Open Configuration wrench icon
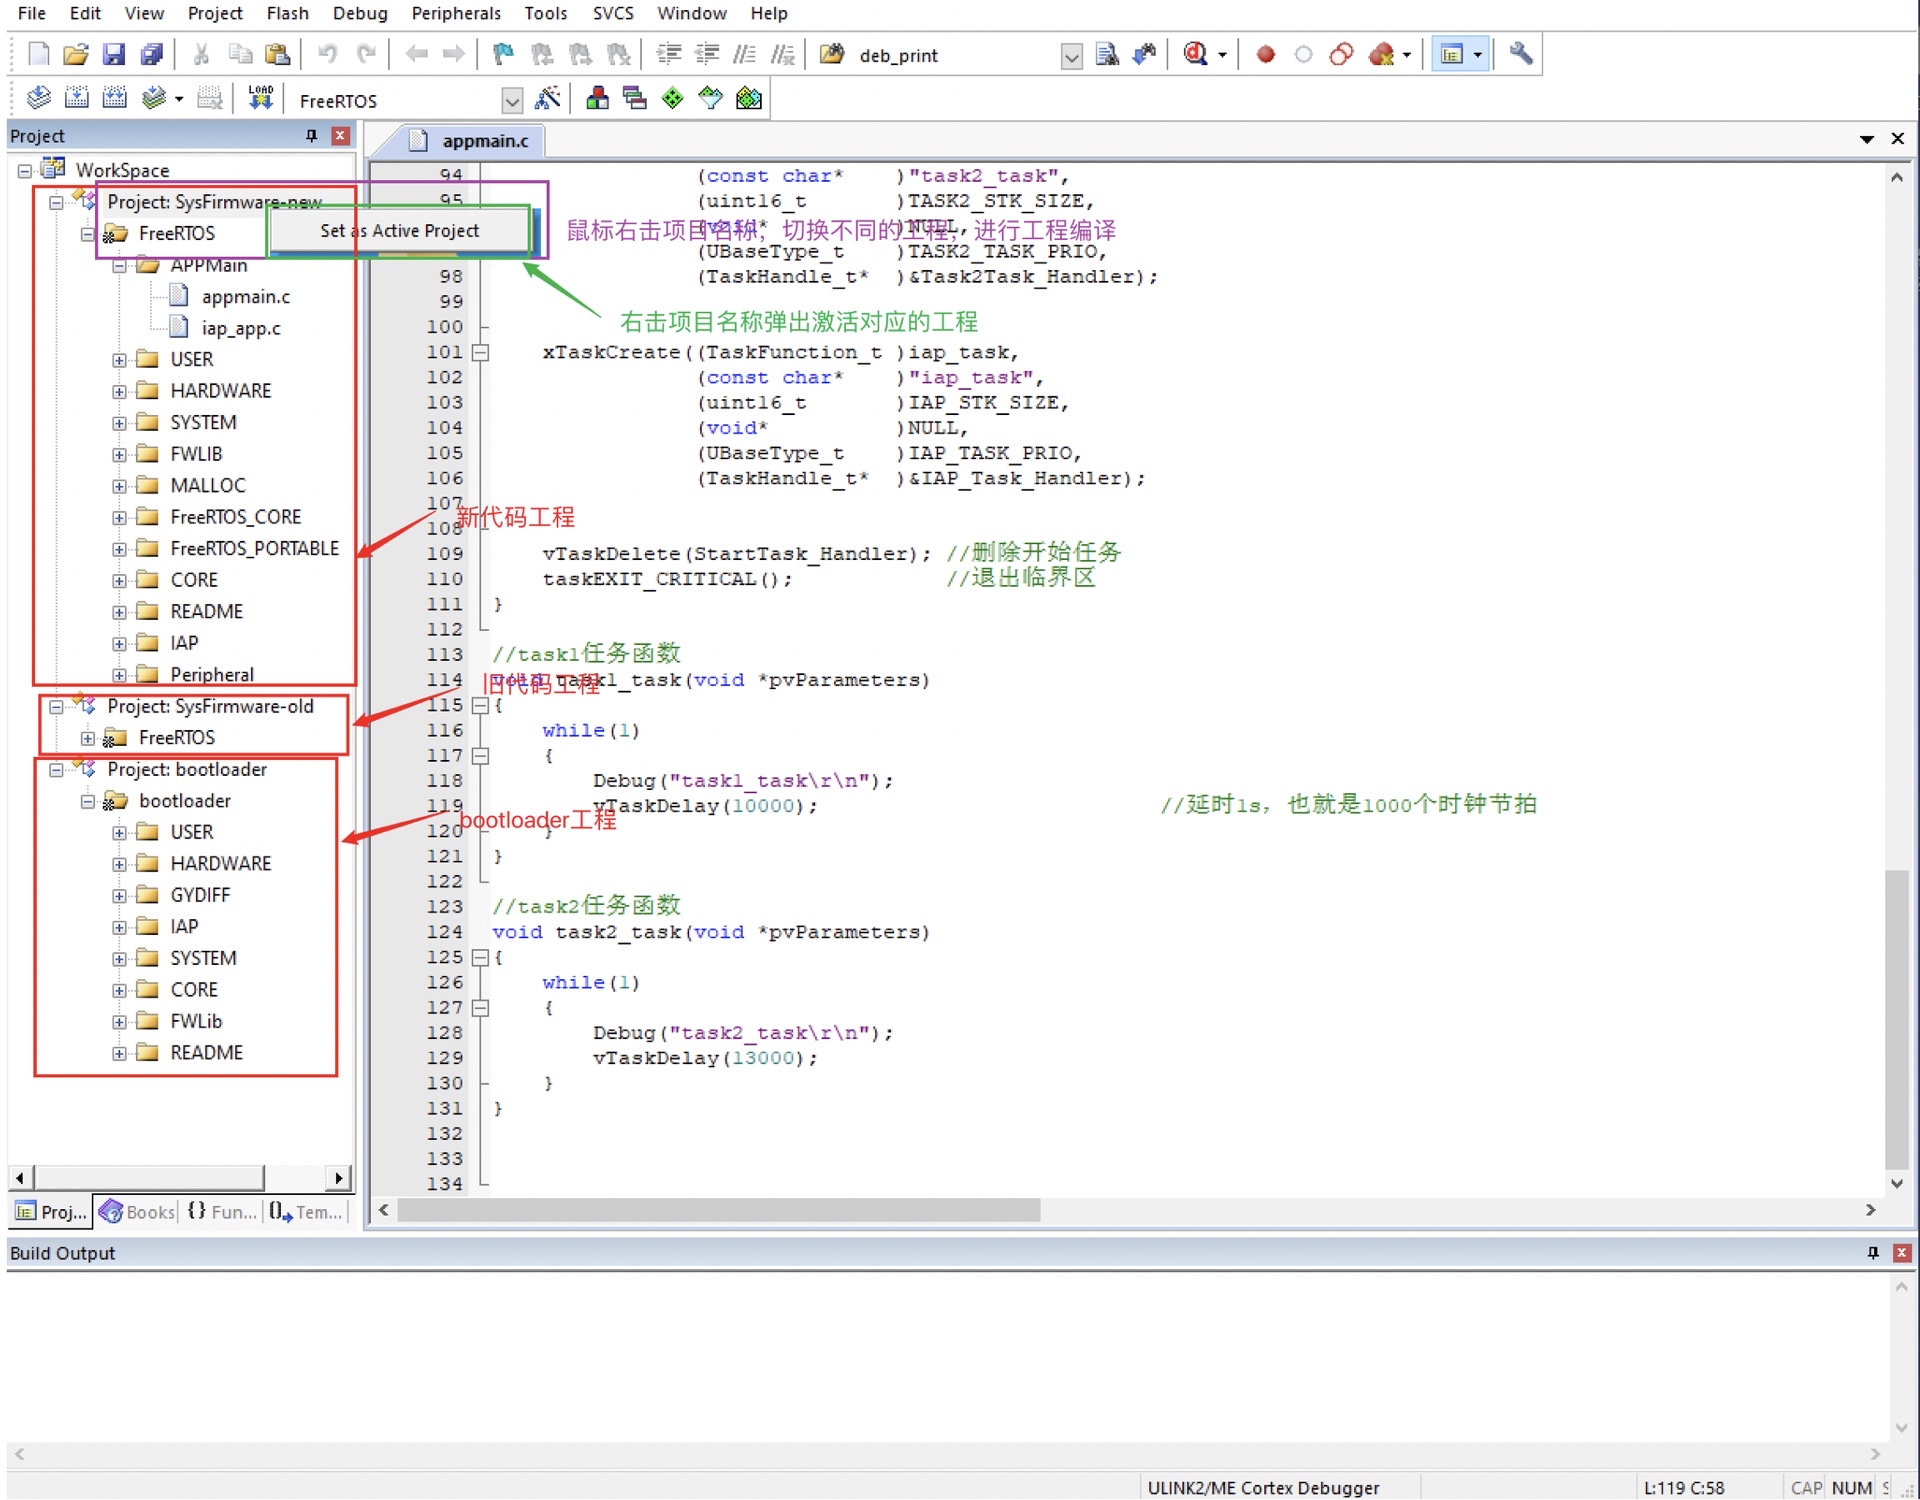1920x1500 pixels. [1520, 54]
